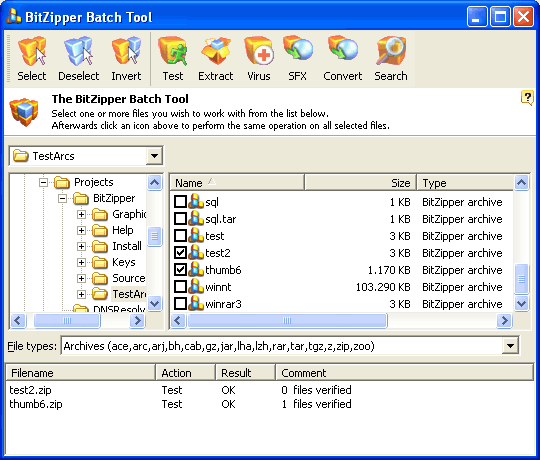Click the Extract box icon
The height and width of the screenshot is (460, 540).
pyautogui.click(x=216, y=51)
